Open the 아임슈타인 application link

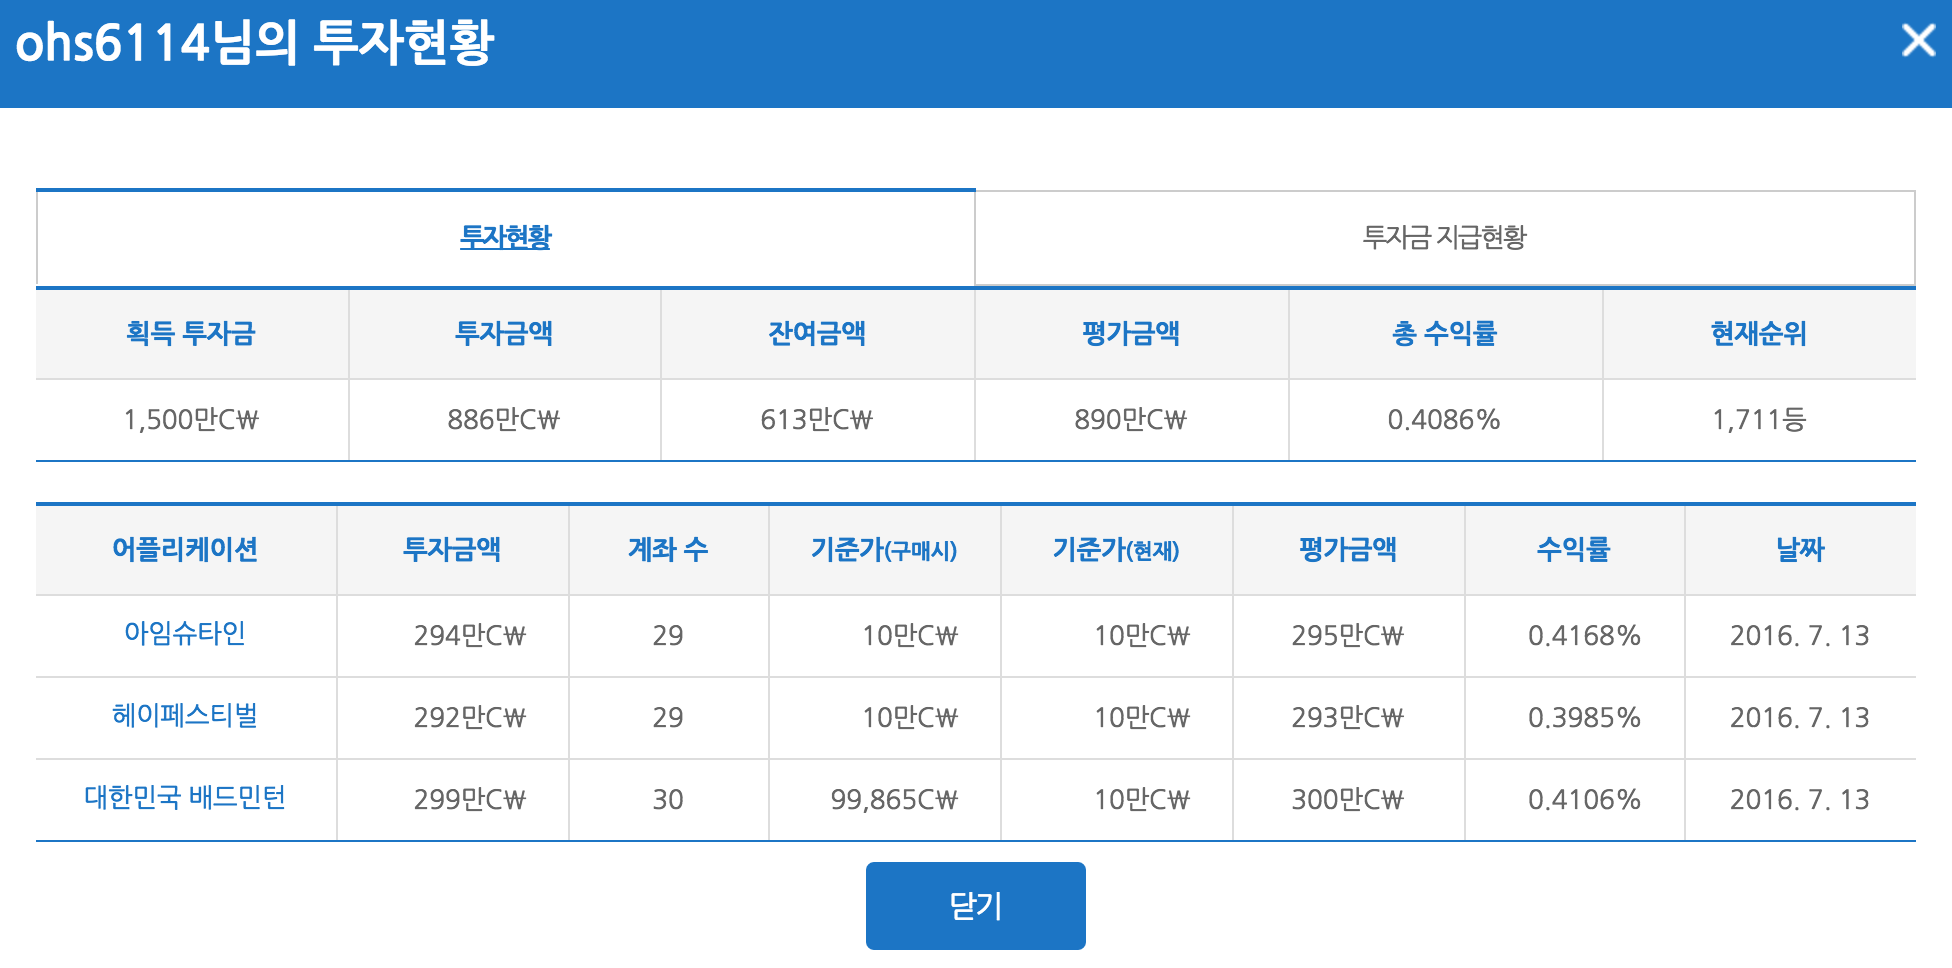pos(185,634)
